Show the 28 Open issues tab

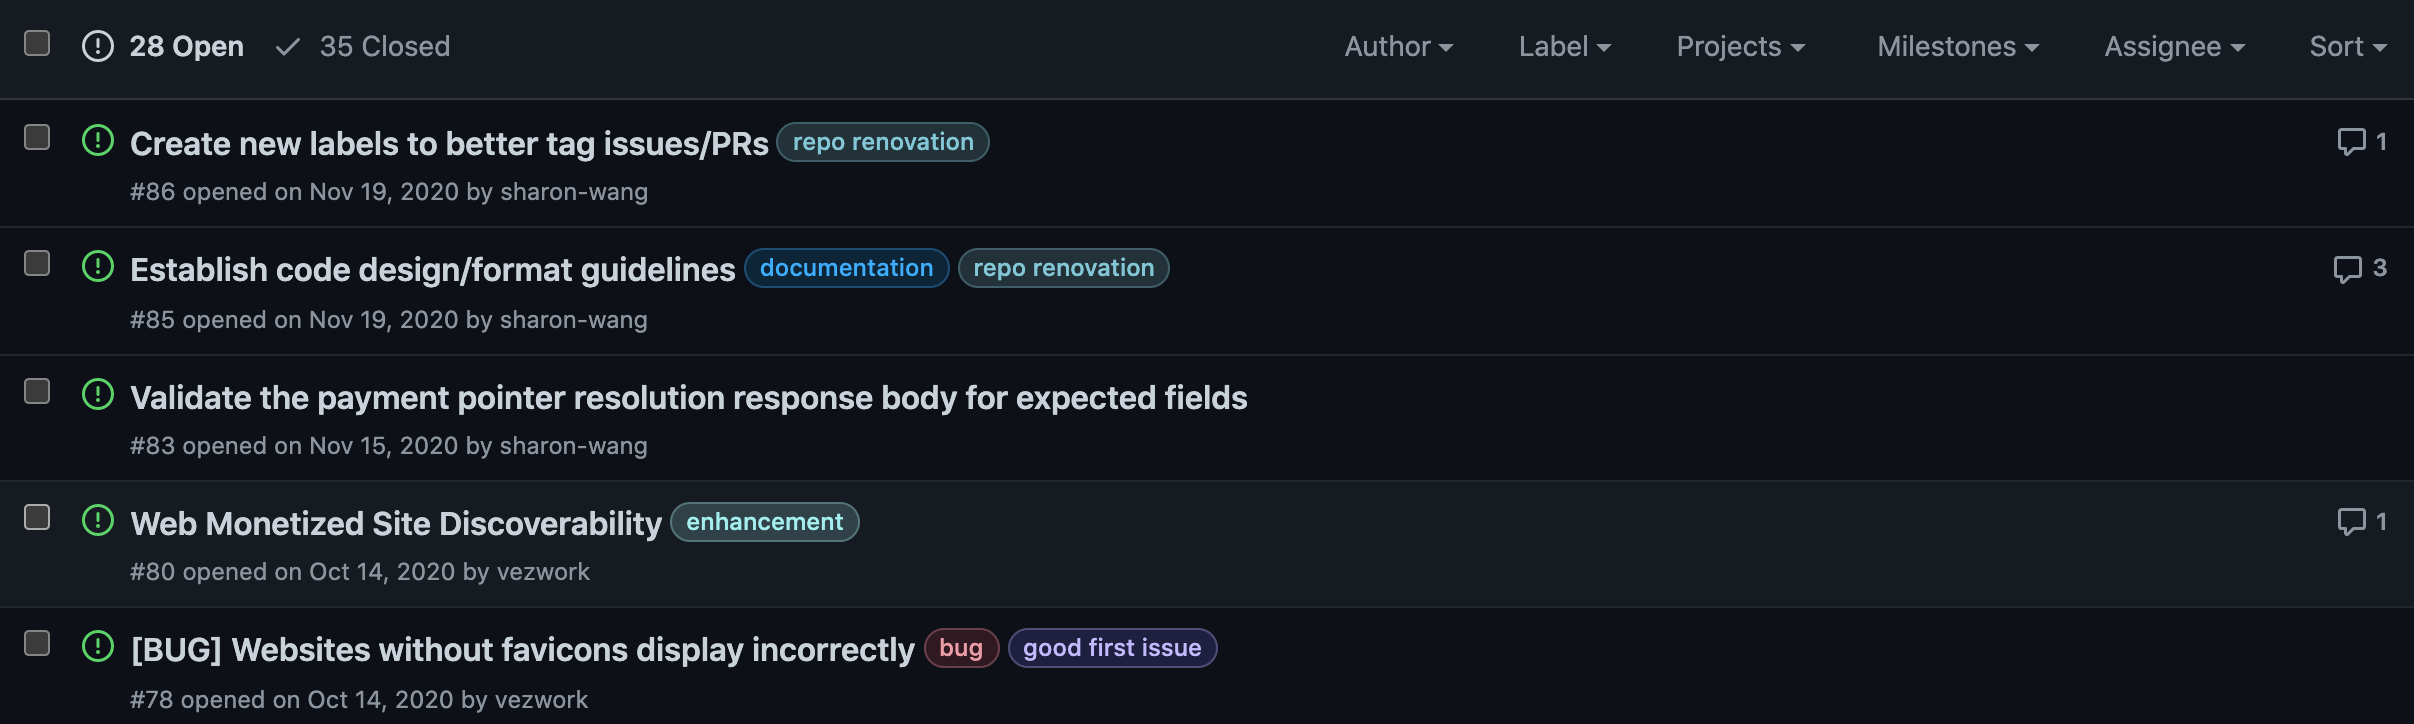click(x=163, y=47)
